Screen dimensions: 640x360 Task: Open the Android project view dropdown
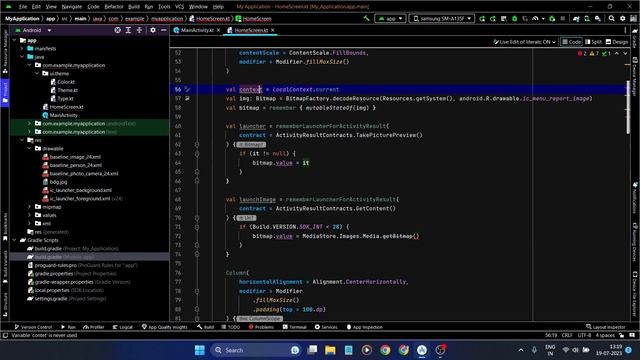33,30
